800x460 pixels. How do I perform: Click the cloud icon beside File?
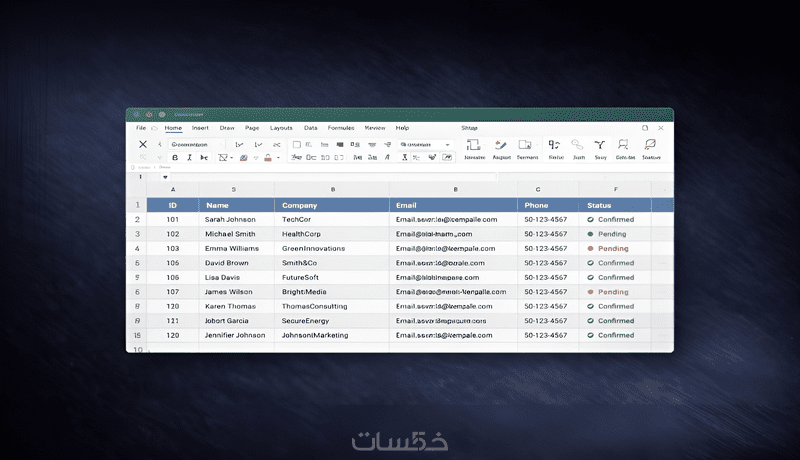click(154, 128)
